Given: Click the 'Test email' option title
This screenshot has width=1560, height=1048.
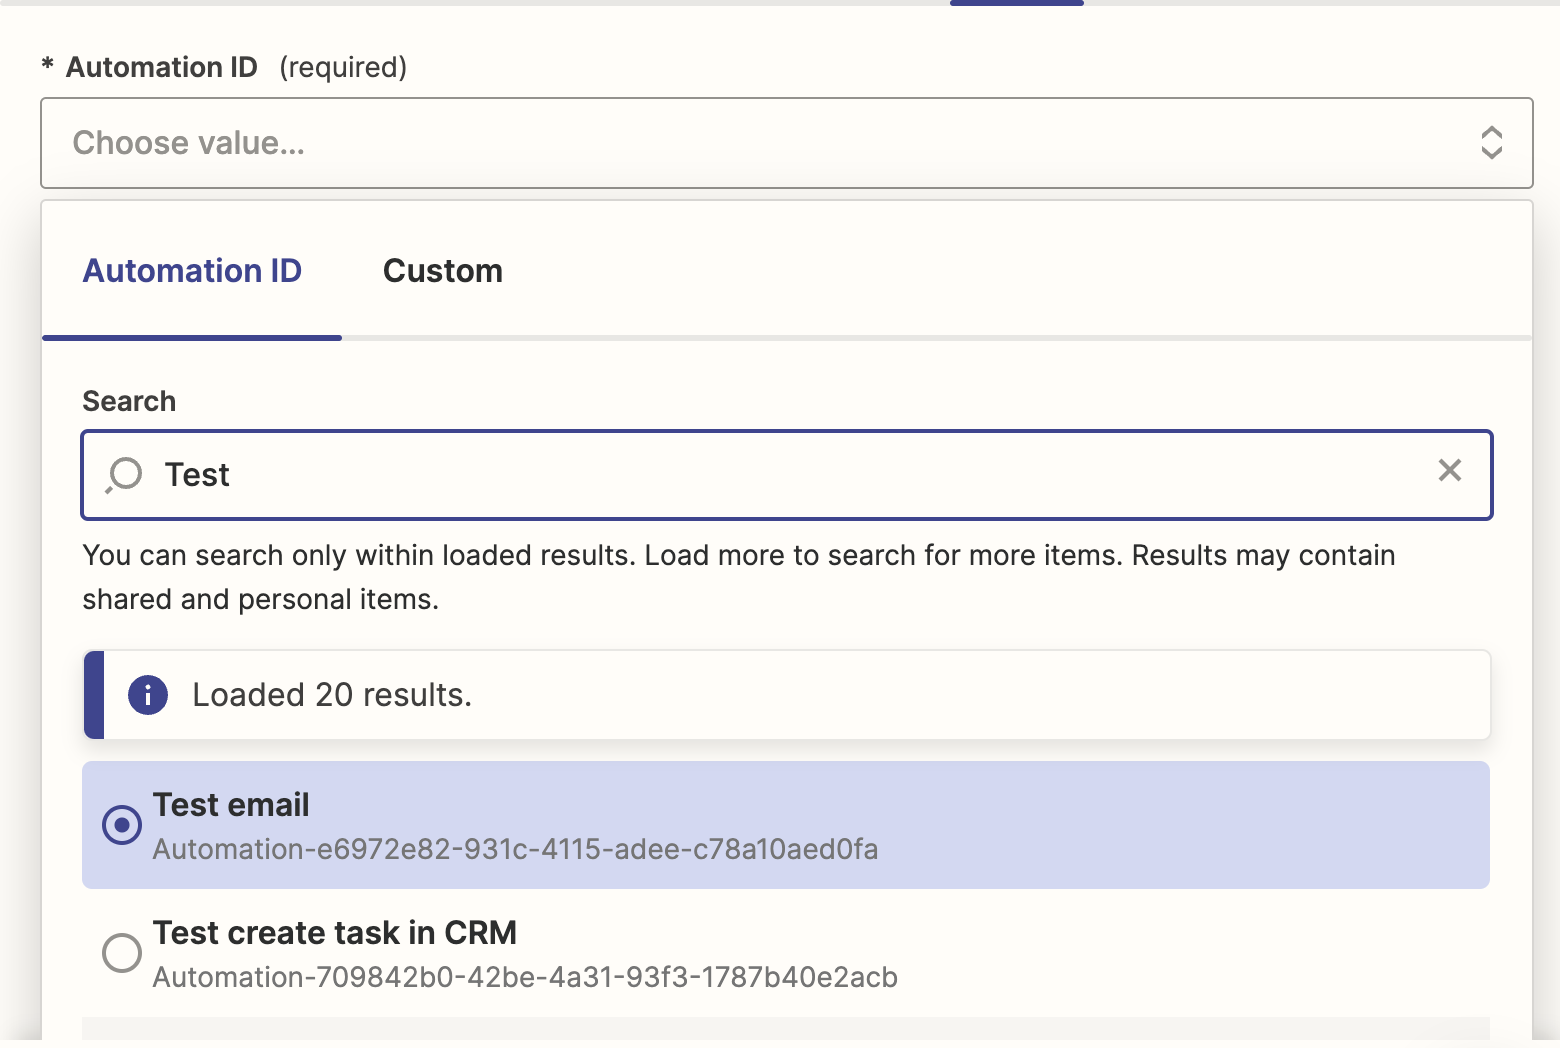Looking at the screenshot, I should coord(231,805).
